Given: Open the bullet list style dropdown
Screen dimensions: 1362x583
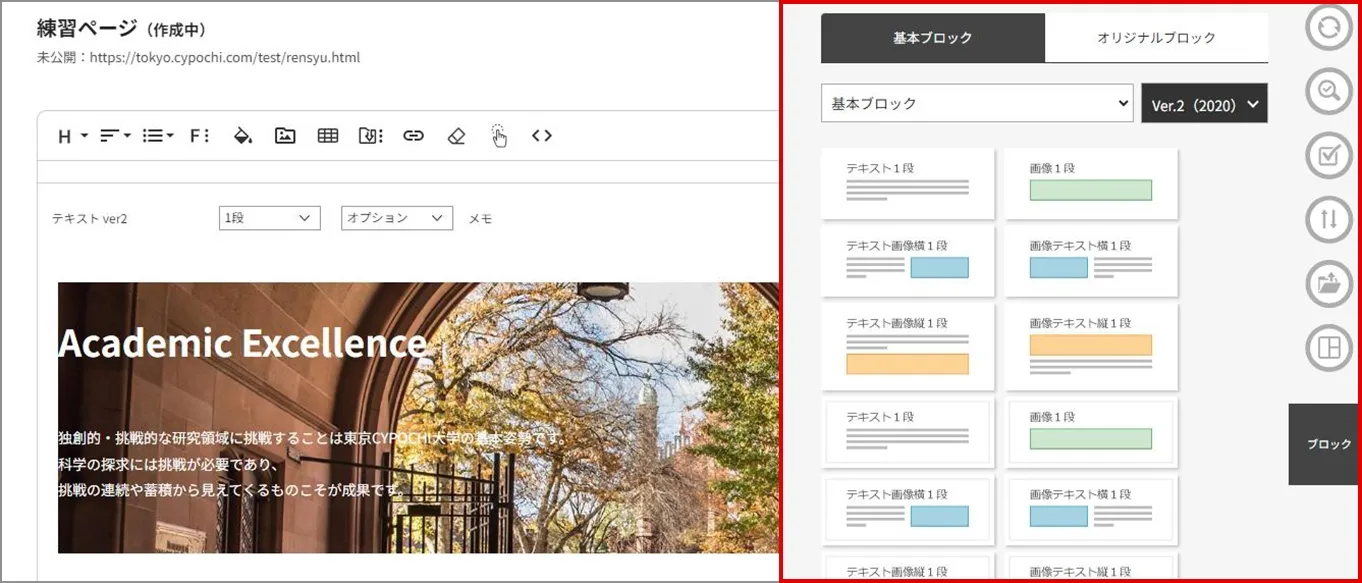Looking at the screenshot, I should tap(158, 136).
